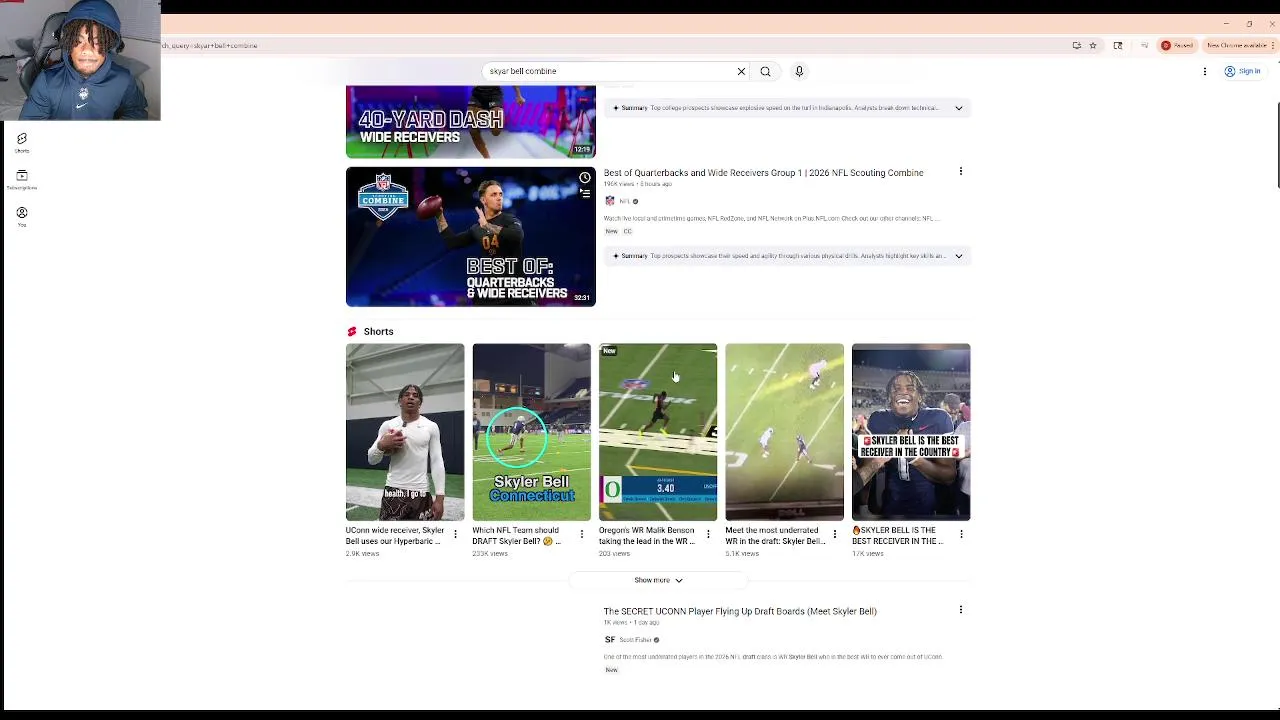Viewport: 1280px width, 720px height.
Task: Open options for SECRET UCONN Player video
Action: click(x=961, y=610)
